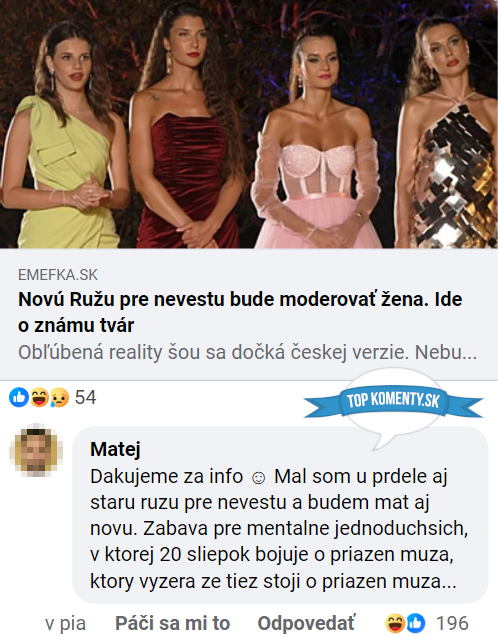Open the comment reactions count 196
498x637 pixels.
click(x=452, y=623)
